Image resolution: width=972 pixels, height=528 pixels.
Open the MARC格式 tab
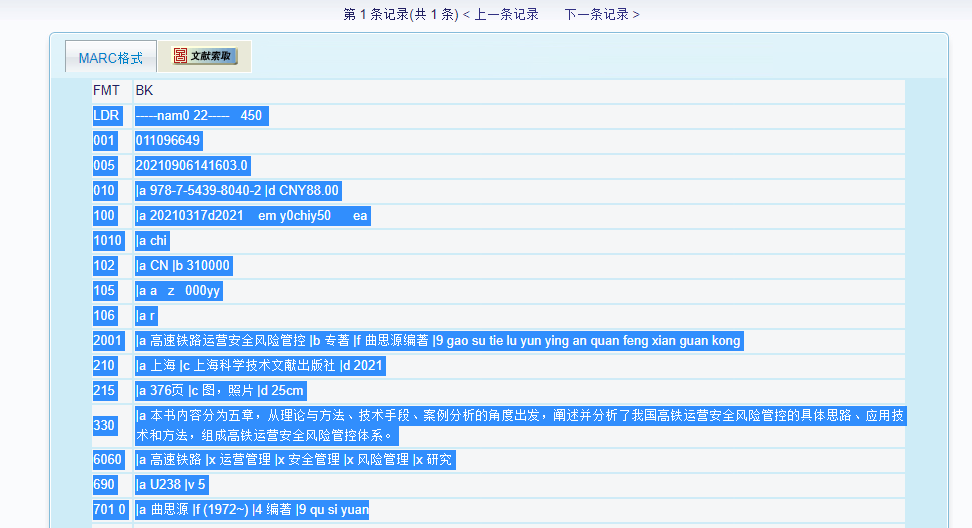tap(110, 58)
